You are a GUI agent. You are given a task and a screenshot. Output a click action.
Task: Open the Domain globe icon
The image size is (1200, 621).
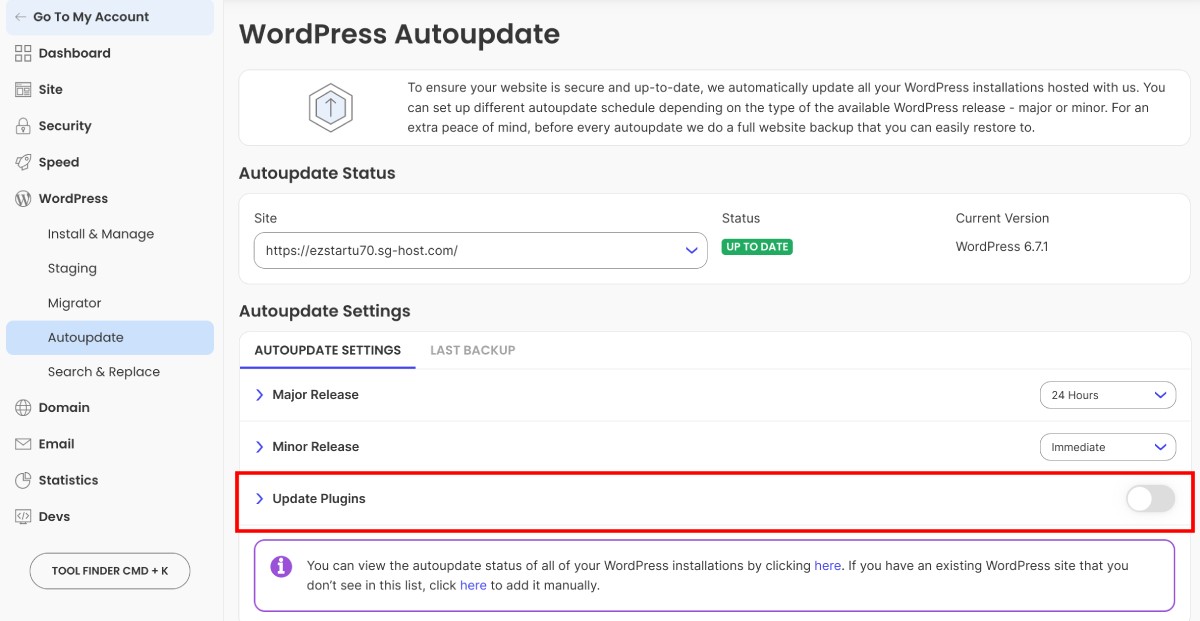pos(22,407)
